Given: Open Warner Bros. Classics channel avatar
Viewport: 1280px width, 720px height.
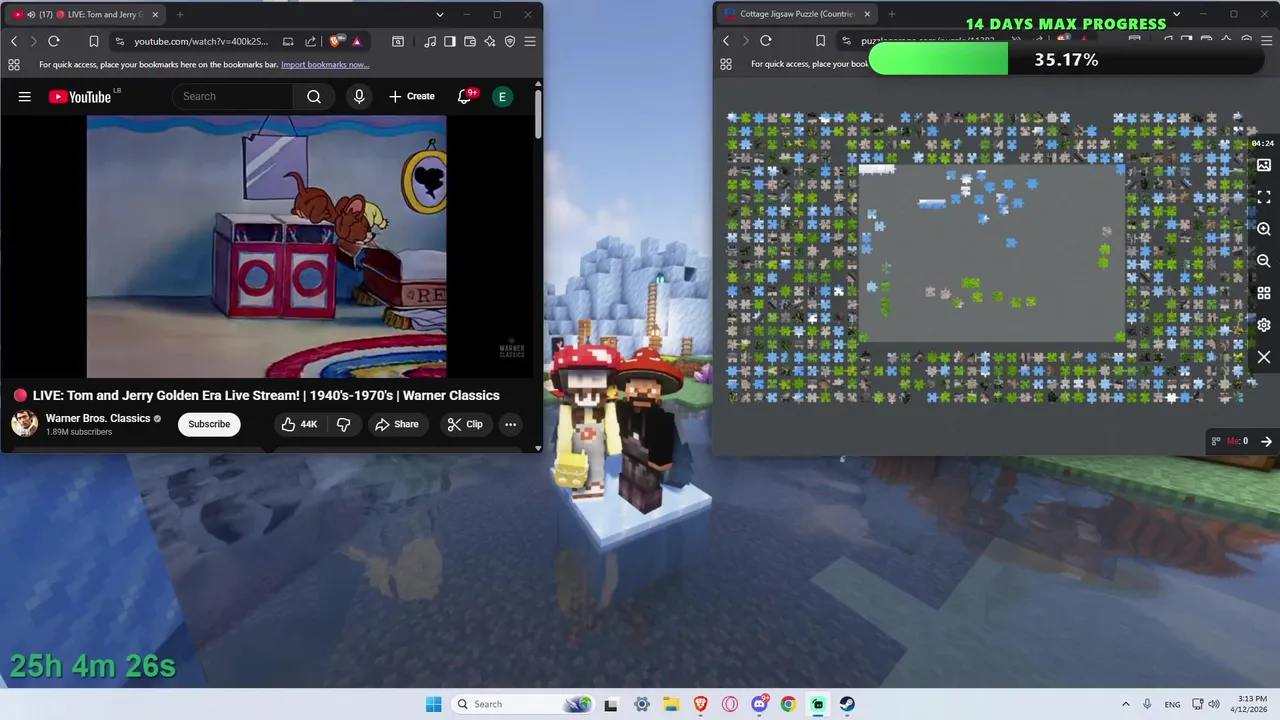Looking at the screenshot, I should [24, 423].
